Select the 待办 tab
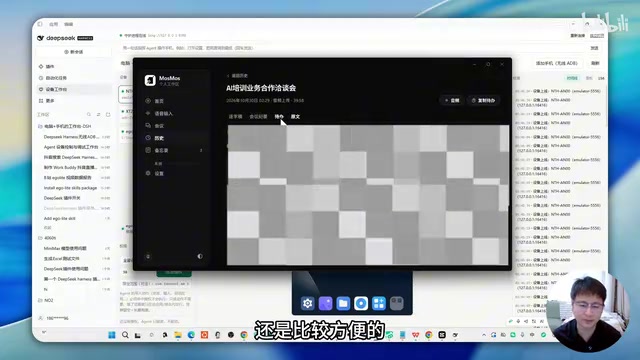Screen dimensions: 640x360 click(x=279, y=117)
